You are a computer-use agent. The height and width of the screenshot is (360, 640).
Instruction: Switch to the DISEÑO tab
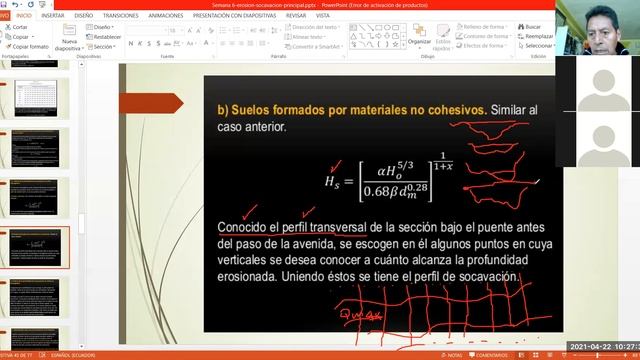tap(84, 16)
